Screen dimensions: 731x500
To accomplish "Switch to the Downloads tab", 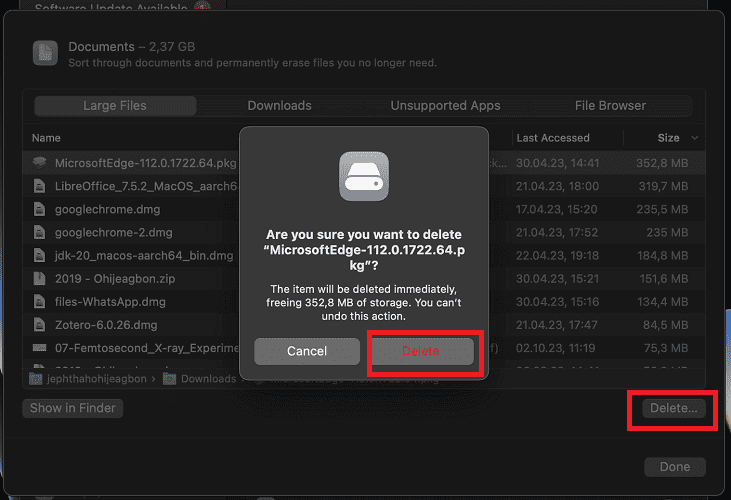I will [279, 106].
